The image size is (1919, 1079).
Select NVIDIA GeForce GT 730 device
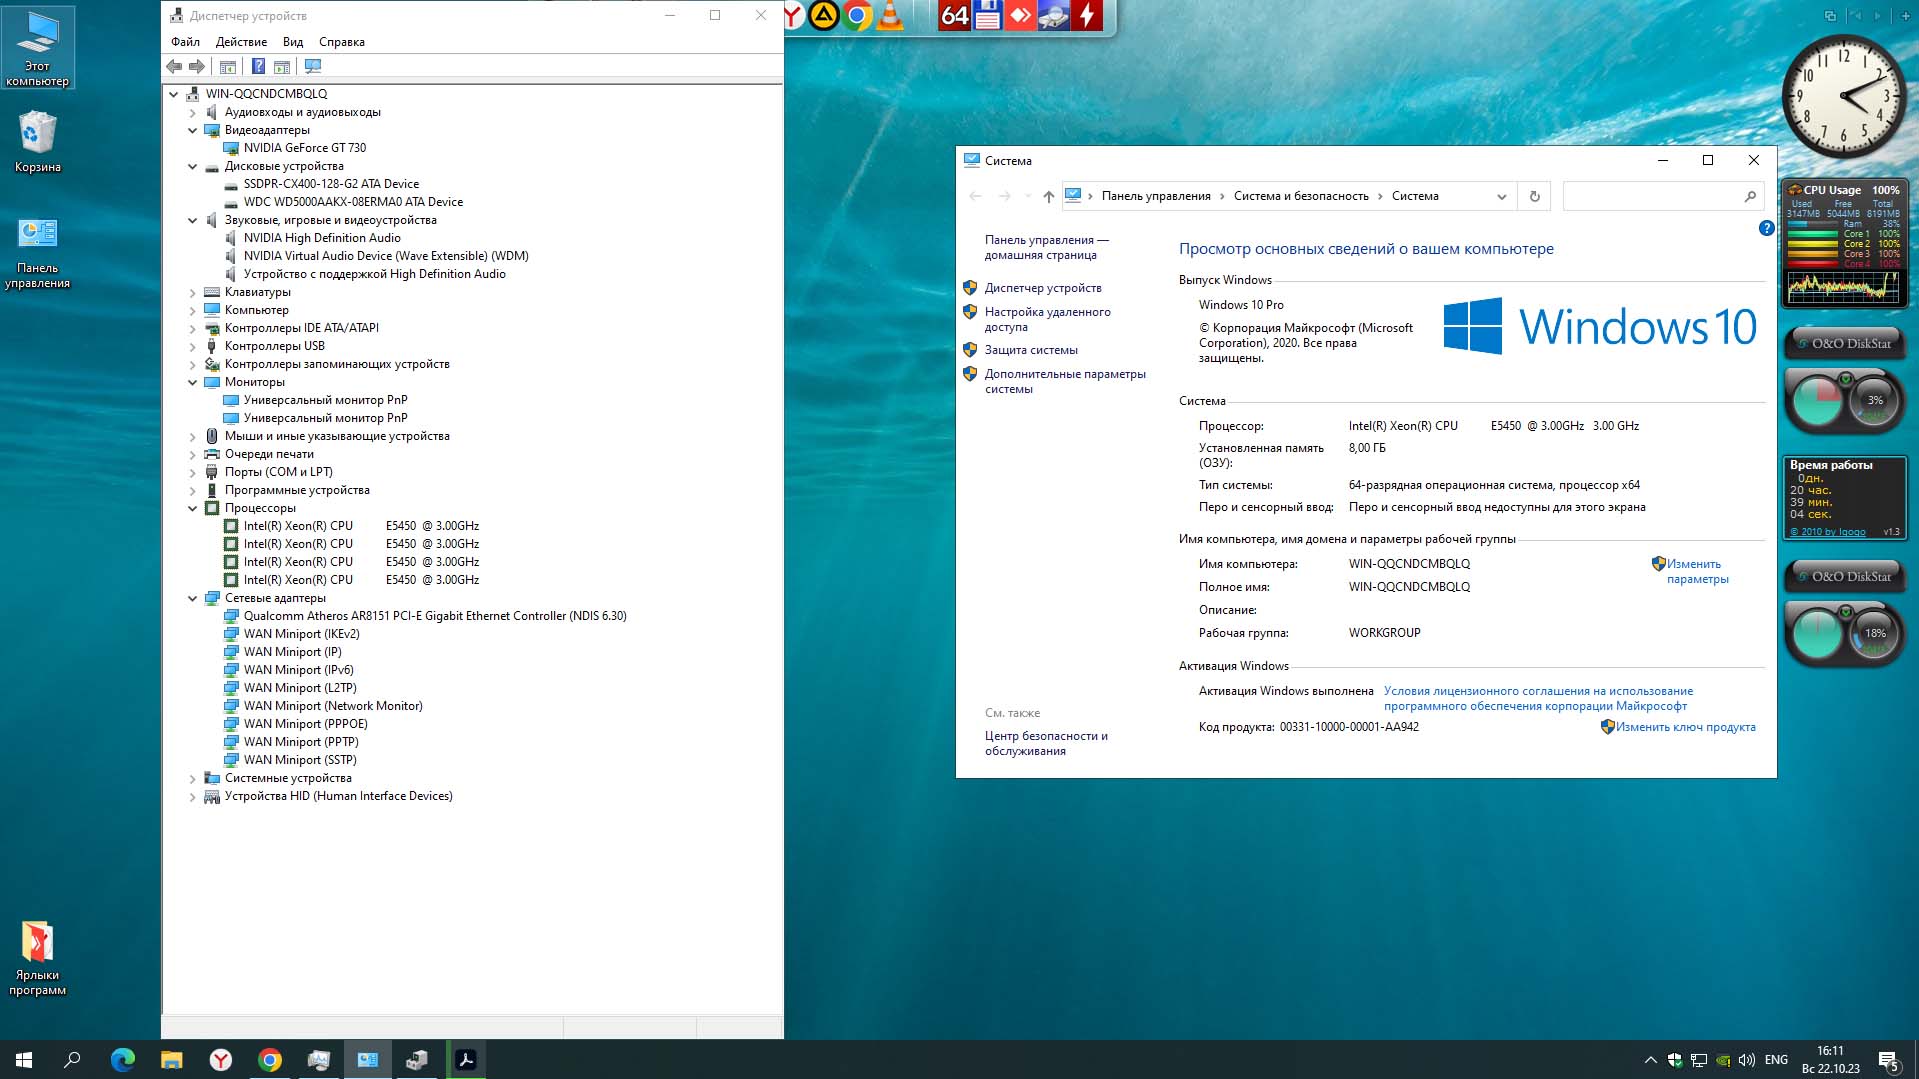[x=305, y=148]
